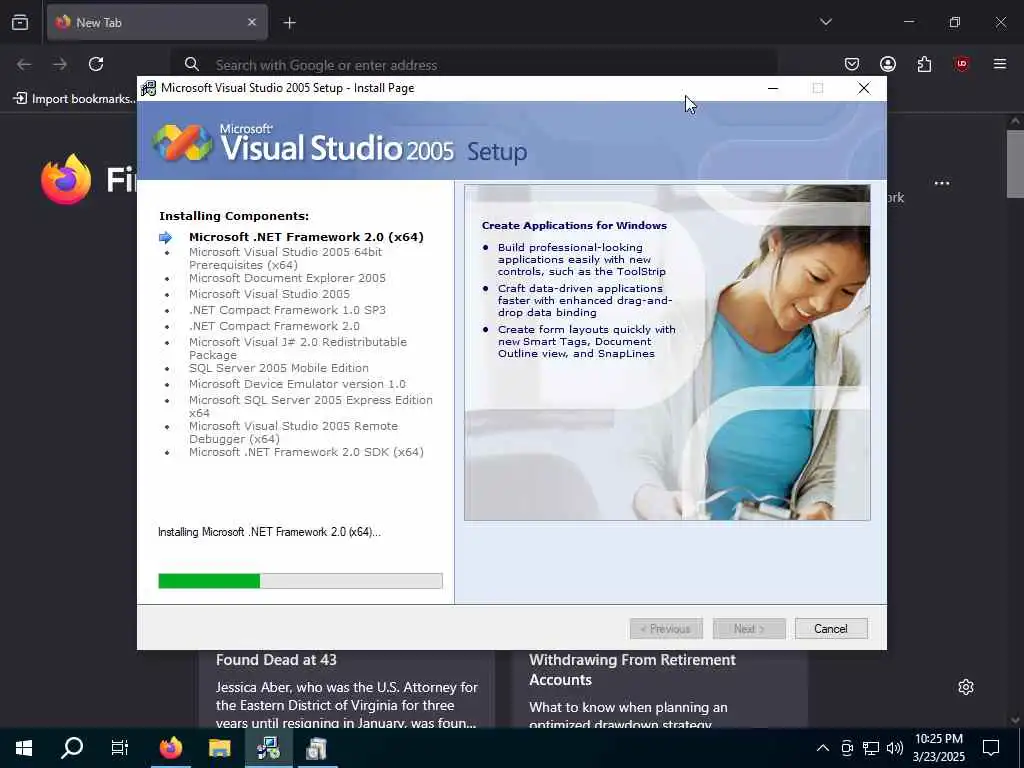Open the Firefox hamburger application menu

(x=999, y=64)
